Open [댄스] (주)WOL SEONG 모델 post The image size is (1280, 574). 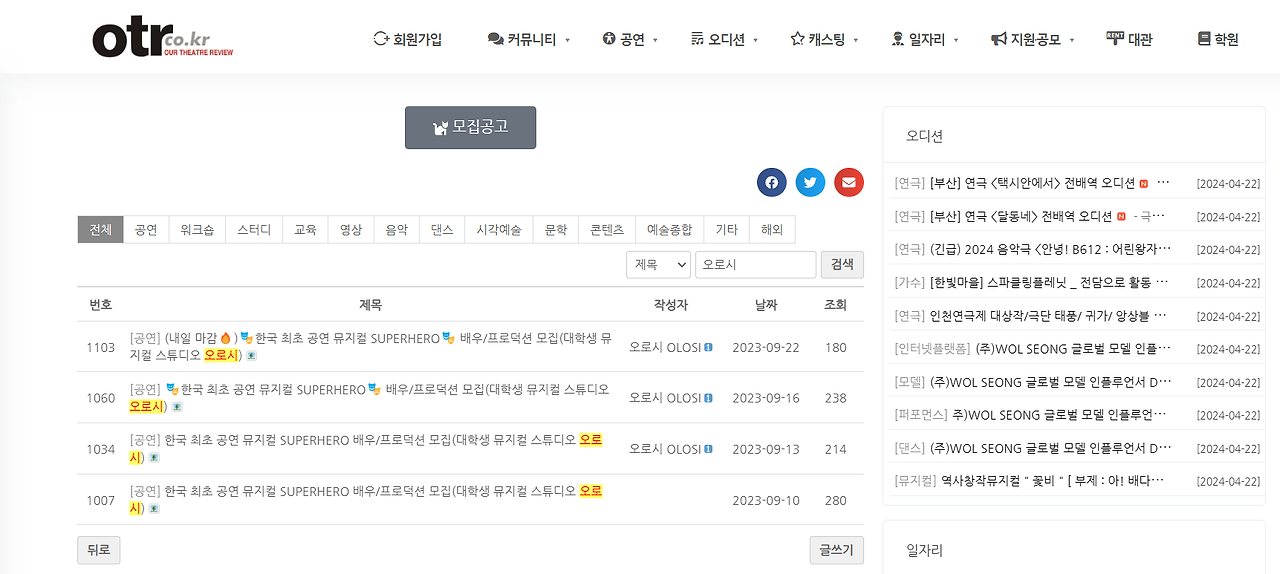point(1050,447)
